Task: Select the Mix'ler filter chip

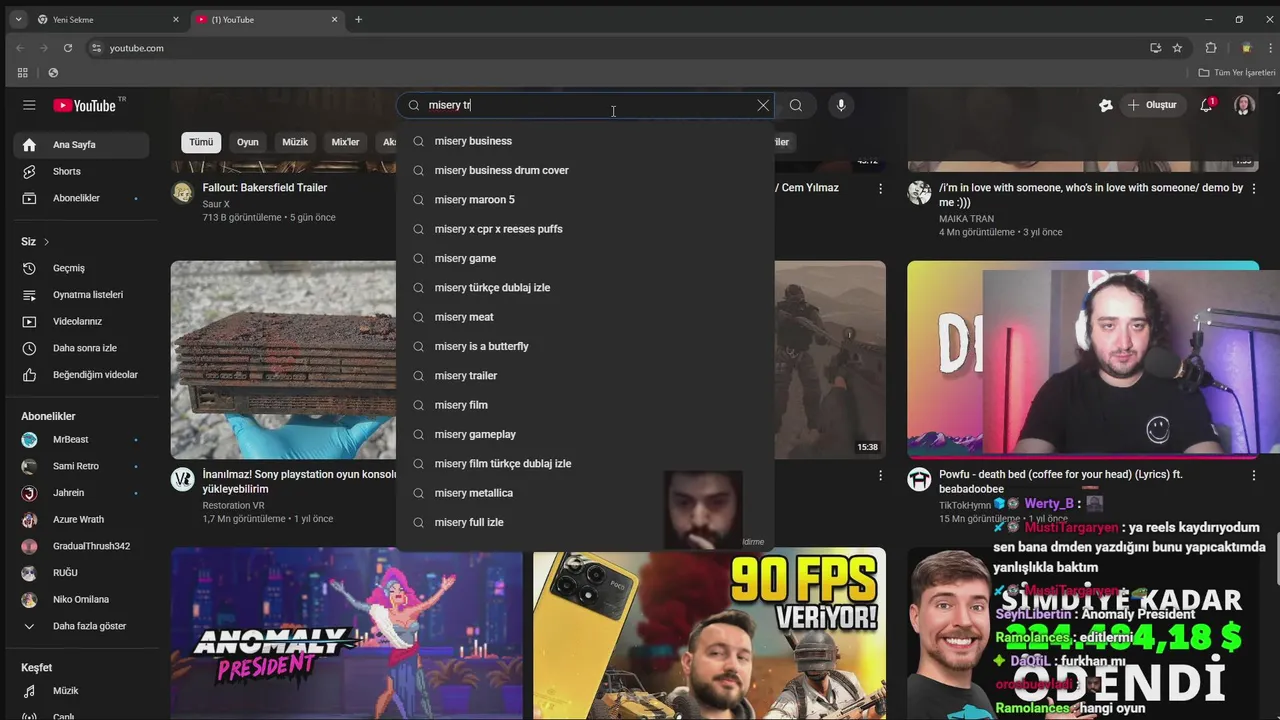Action: pos(345,142)
